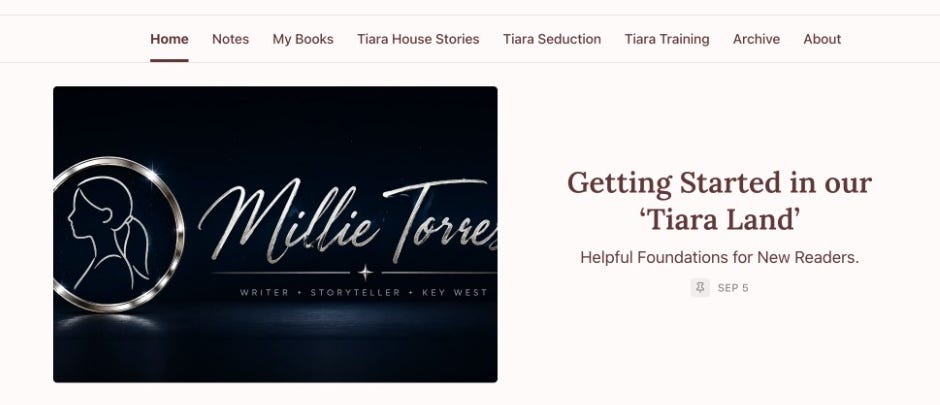Click the four-point star divider in banner
Viewport: 940px width, 405px height.
365,273
